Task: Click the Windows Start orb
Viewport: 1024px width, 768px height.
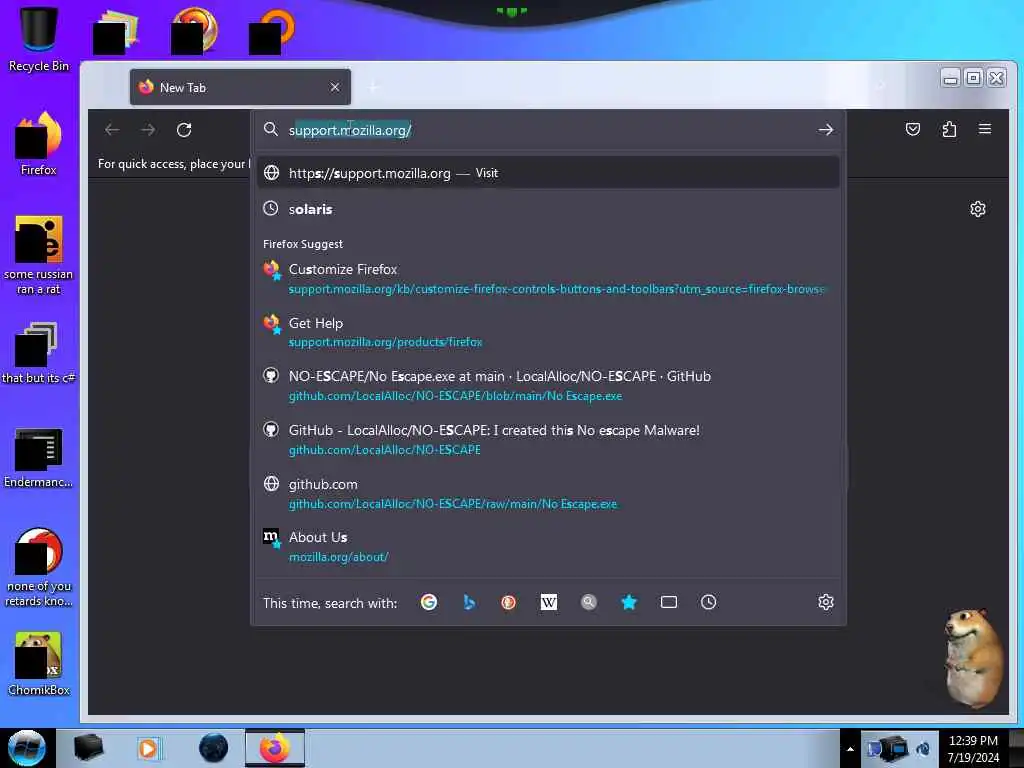Action: 27,748
